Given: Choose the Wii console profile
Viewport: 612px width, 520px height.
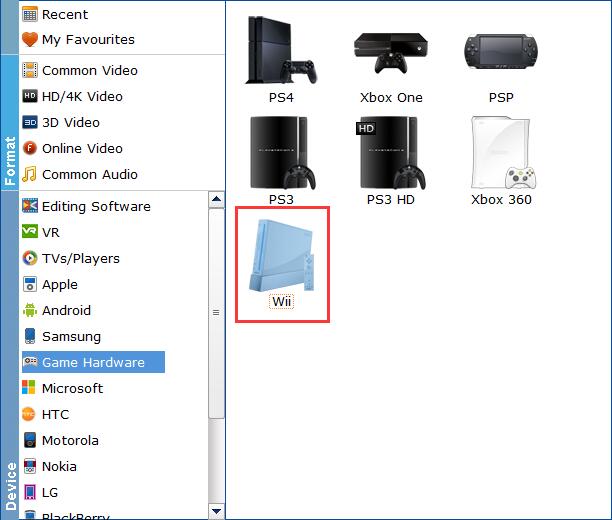Looking at the screenshot, I should pyautogui.click(x=281, y=255).
